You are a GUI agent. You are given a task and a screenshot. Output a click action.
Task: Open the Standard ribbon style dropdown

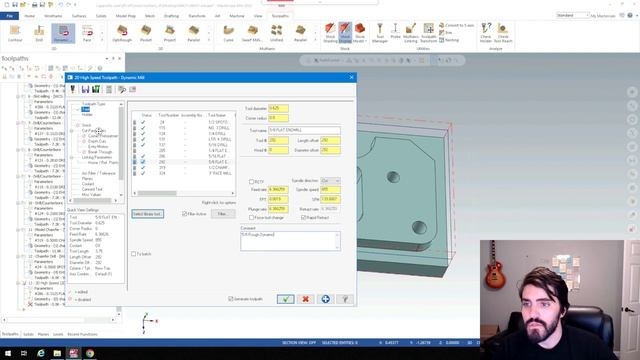pos(573,16)
